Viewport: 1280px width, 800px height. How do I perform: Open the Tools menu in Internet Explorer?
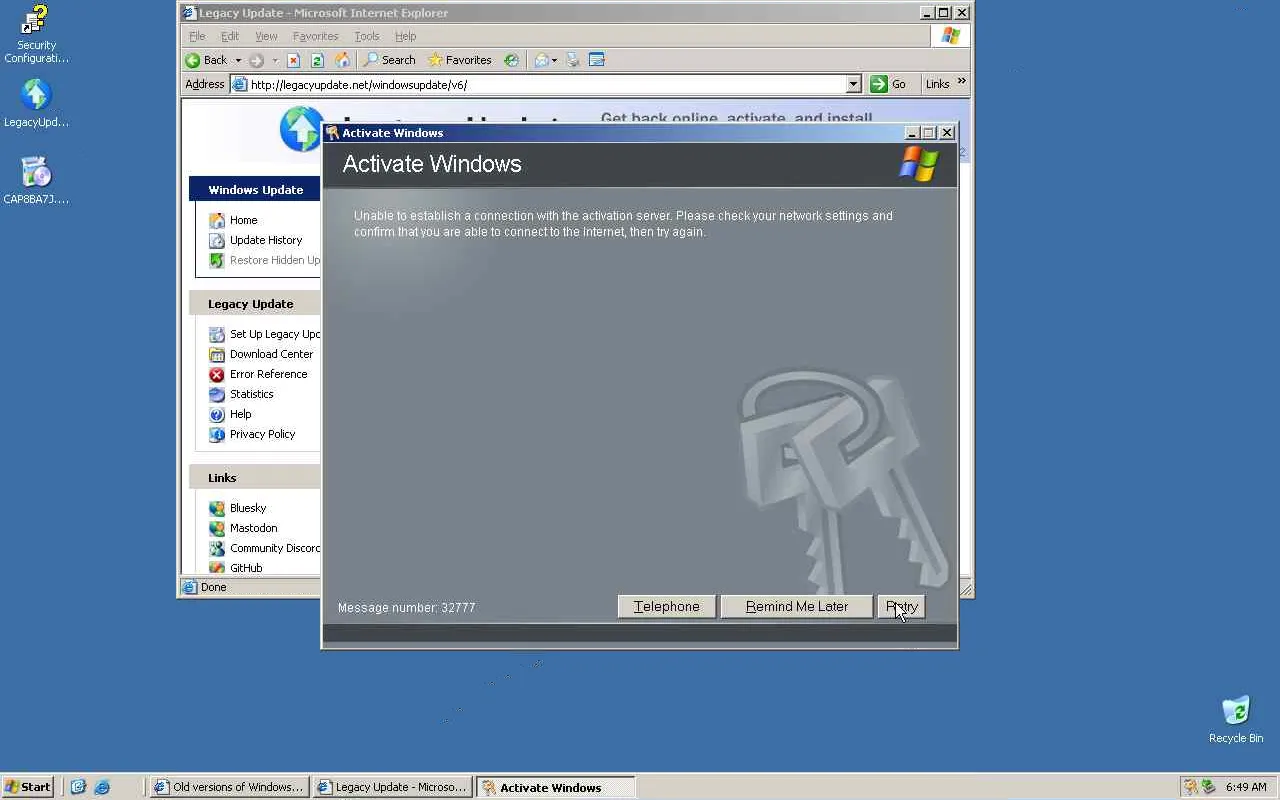click(x=367, y=36)
